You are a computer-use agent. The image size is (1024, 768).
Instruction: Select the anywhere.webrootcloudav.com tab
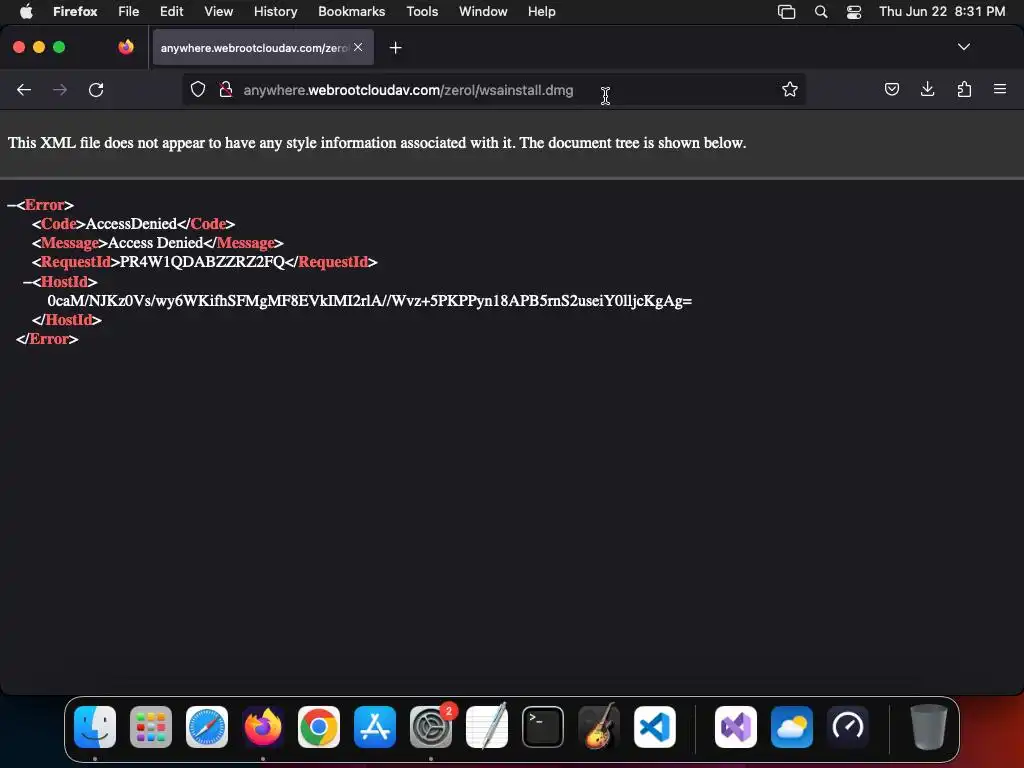pos(263,48)
